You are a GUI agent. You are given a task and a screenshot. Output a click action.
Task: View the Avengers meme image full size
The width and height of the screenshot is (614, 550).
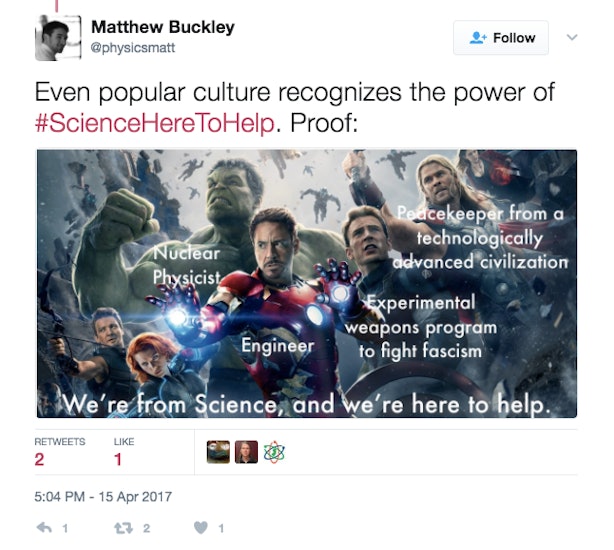click(x=307, y=283)
